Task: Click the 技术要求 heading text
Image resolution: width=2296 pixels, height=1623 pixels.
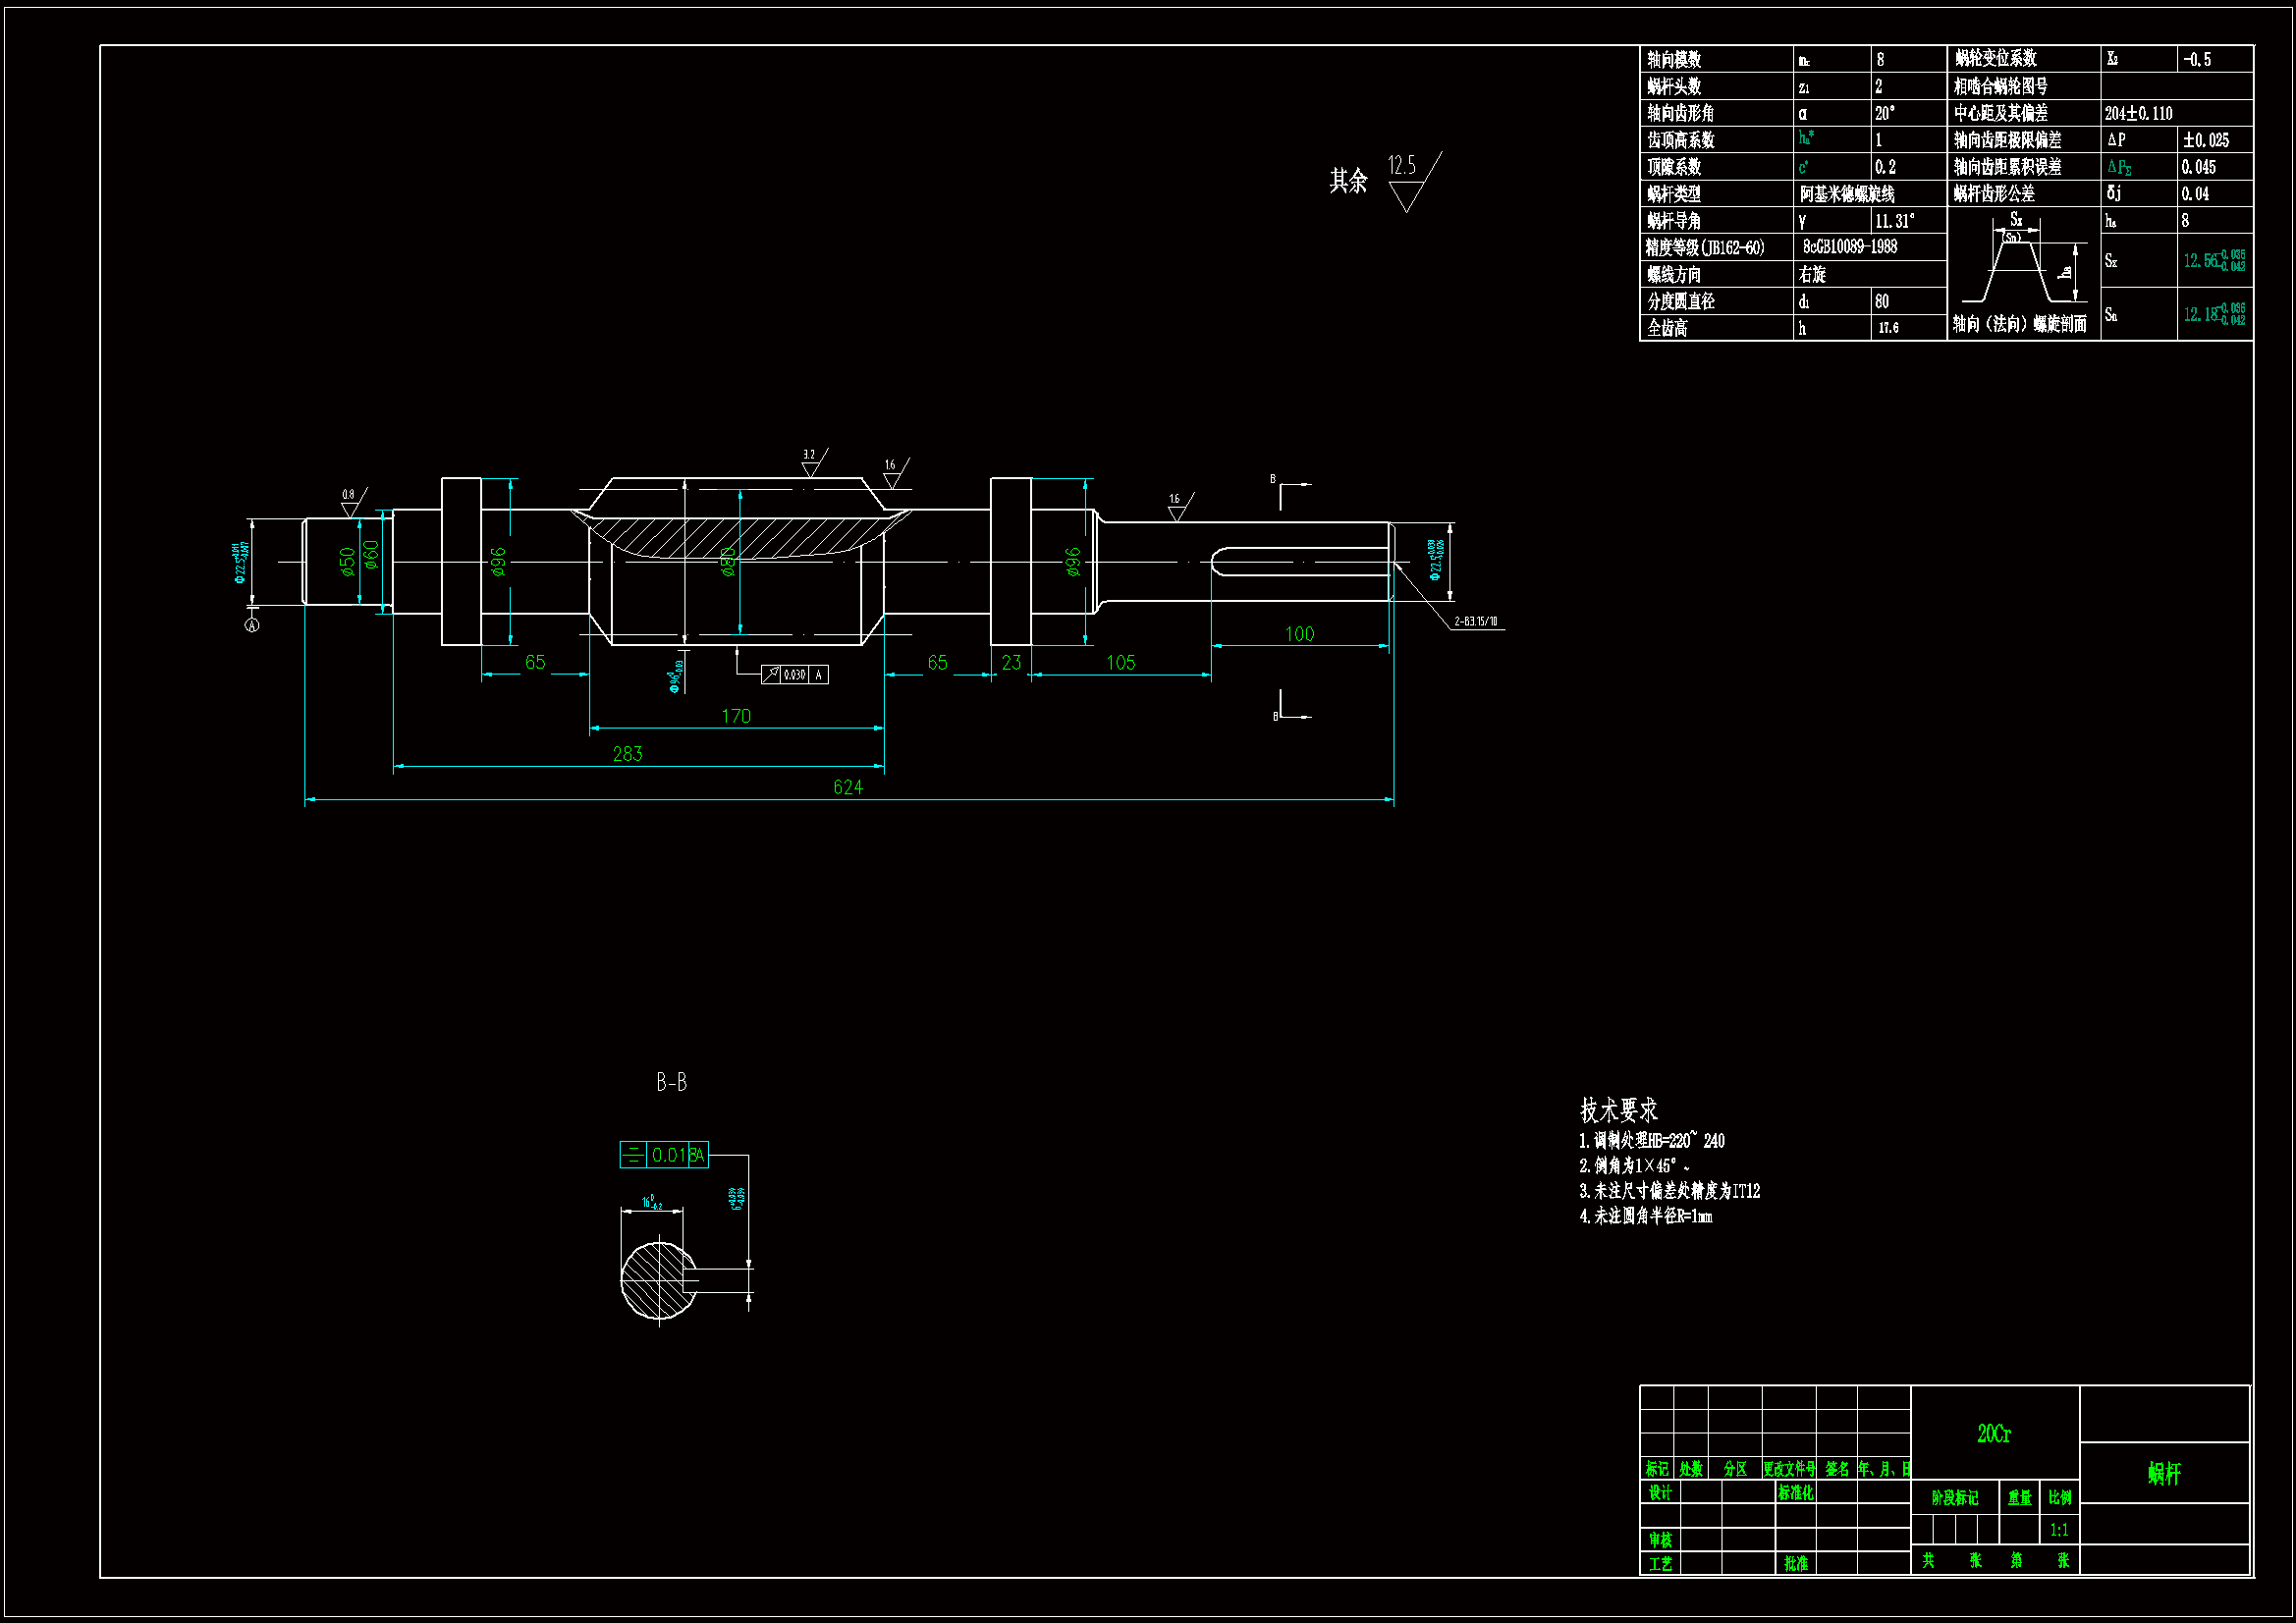Action: [x=1618, y=1110]
